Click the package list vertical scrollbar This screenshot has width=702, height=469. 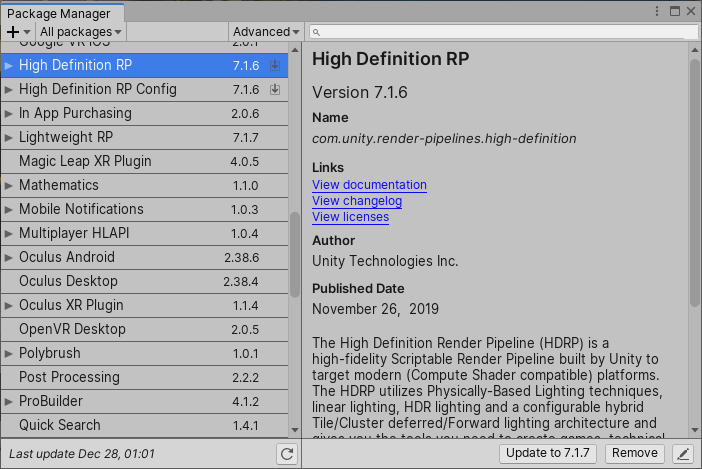point(294,254)
